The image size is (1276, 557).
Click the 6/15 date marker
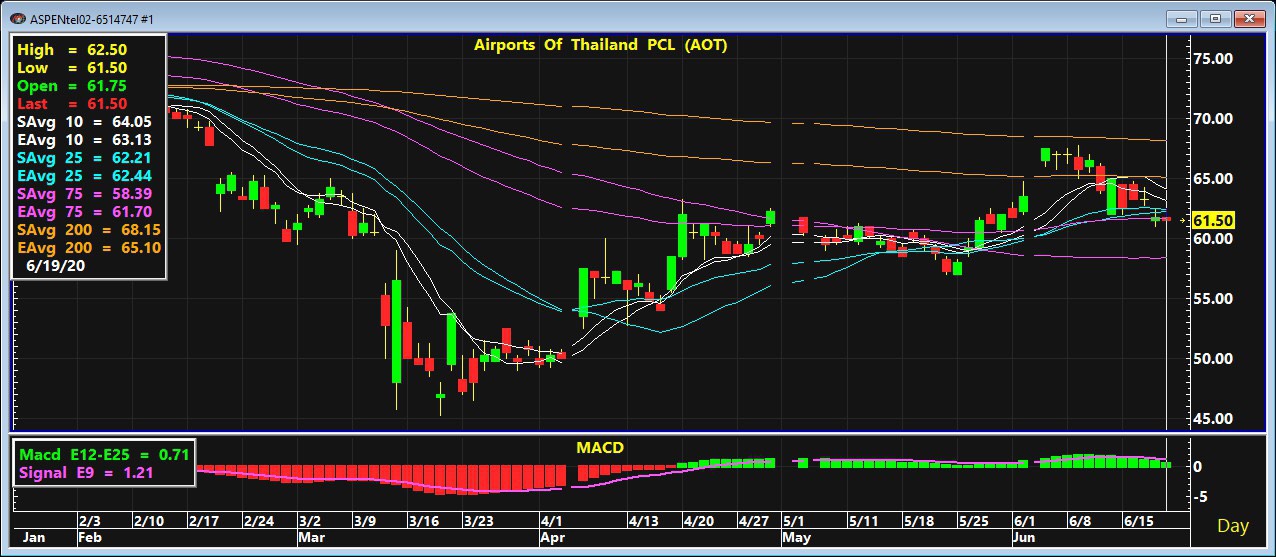tap(1138, 522)
